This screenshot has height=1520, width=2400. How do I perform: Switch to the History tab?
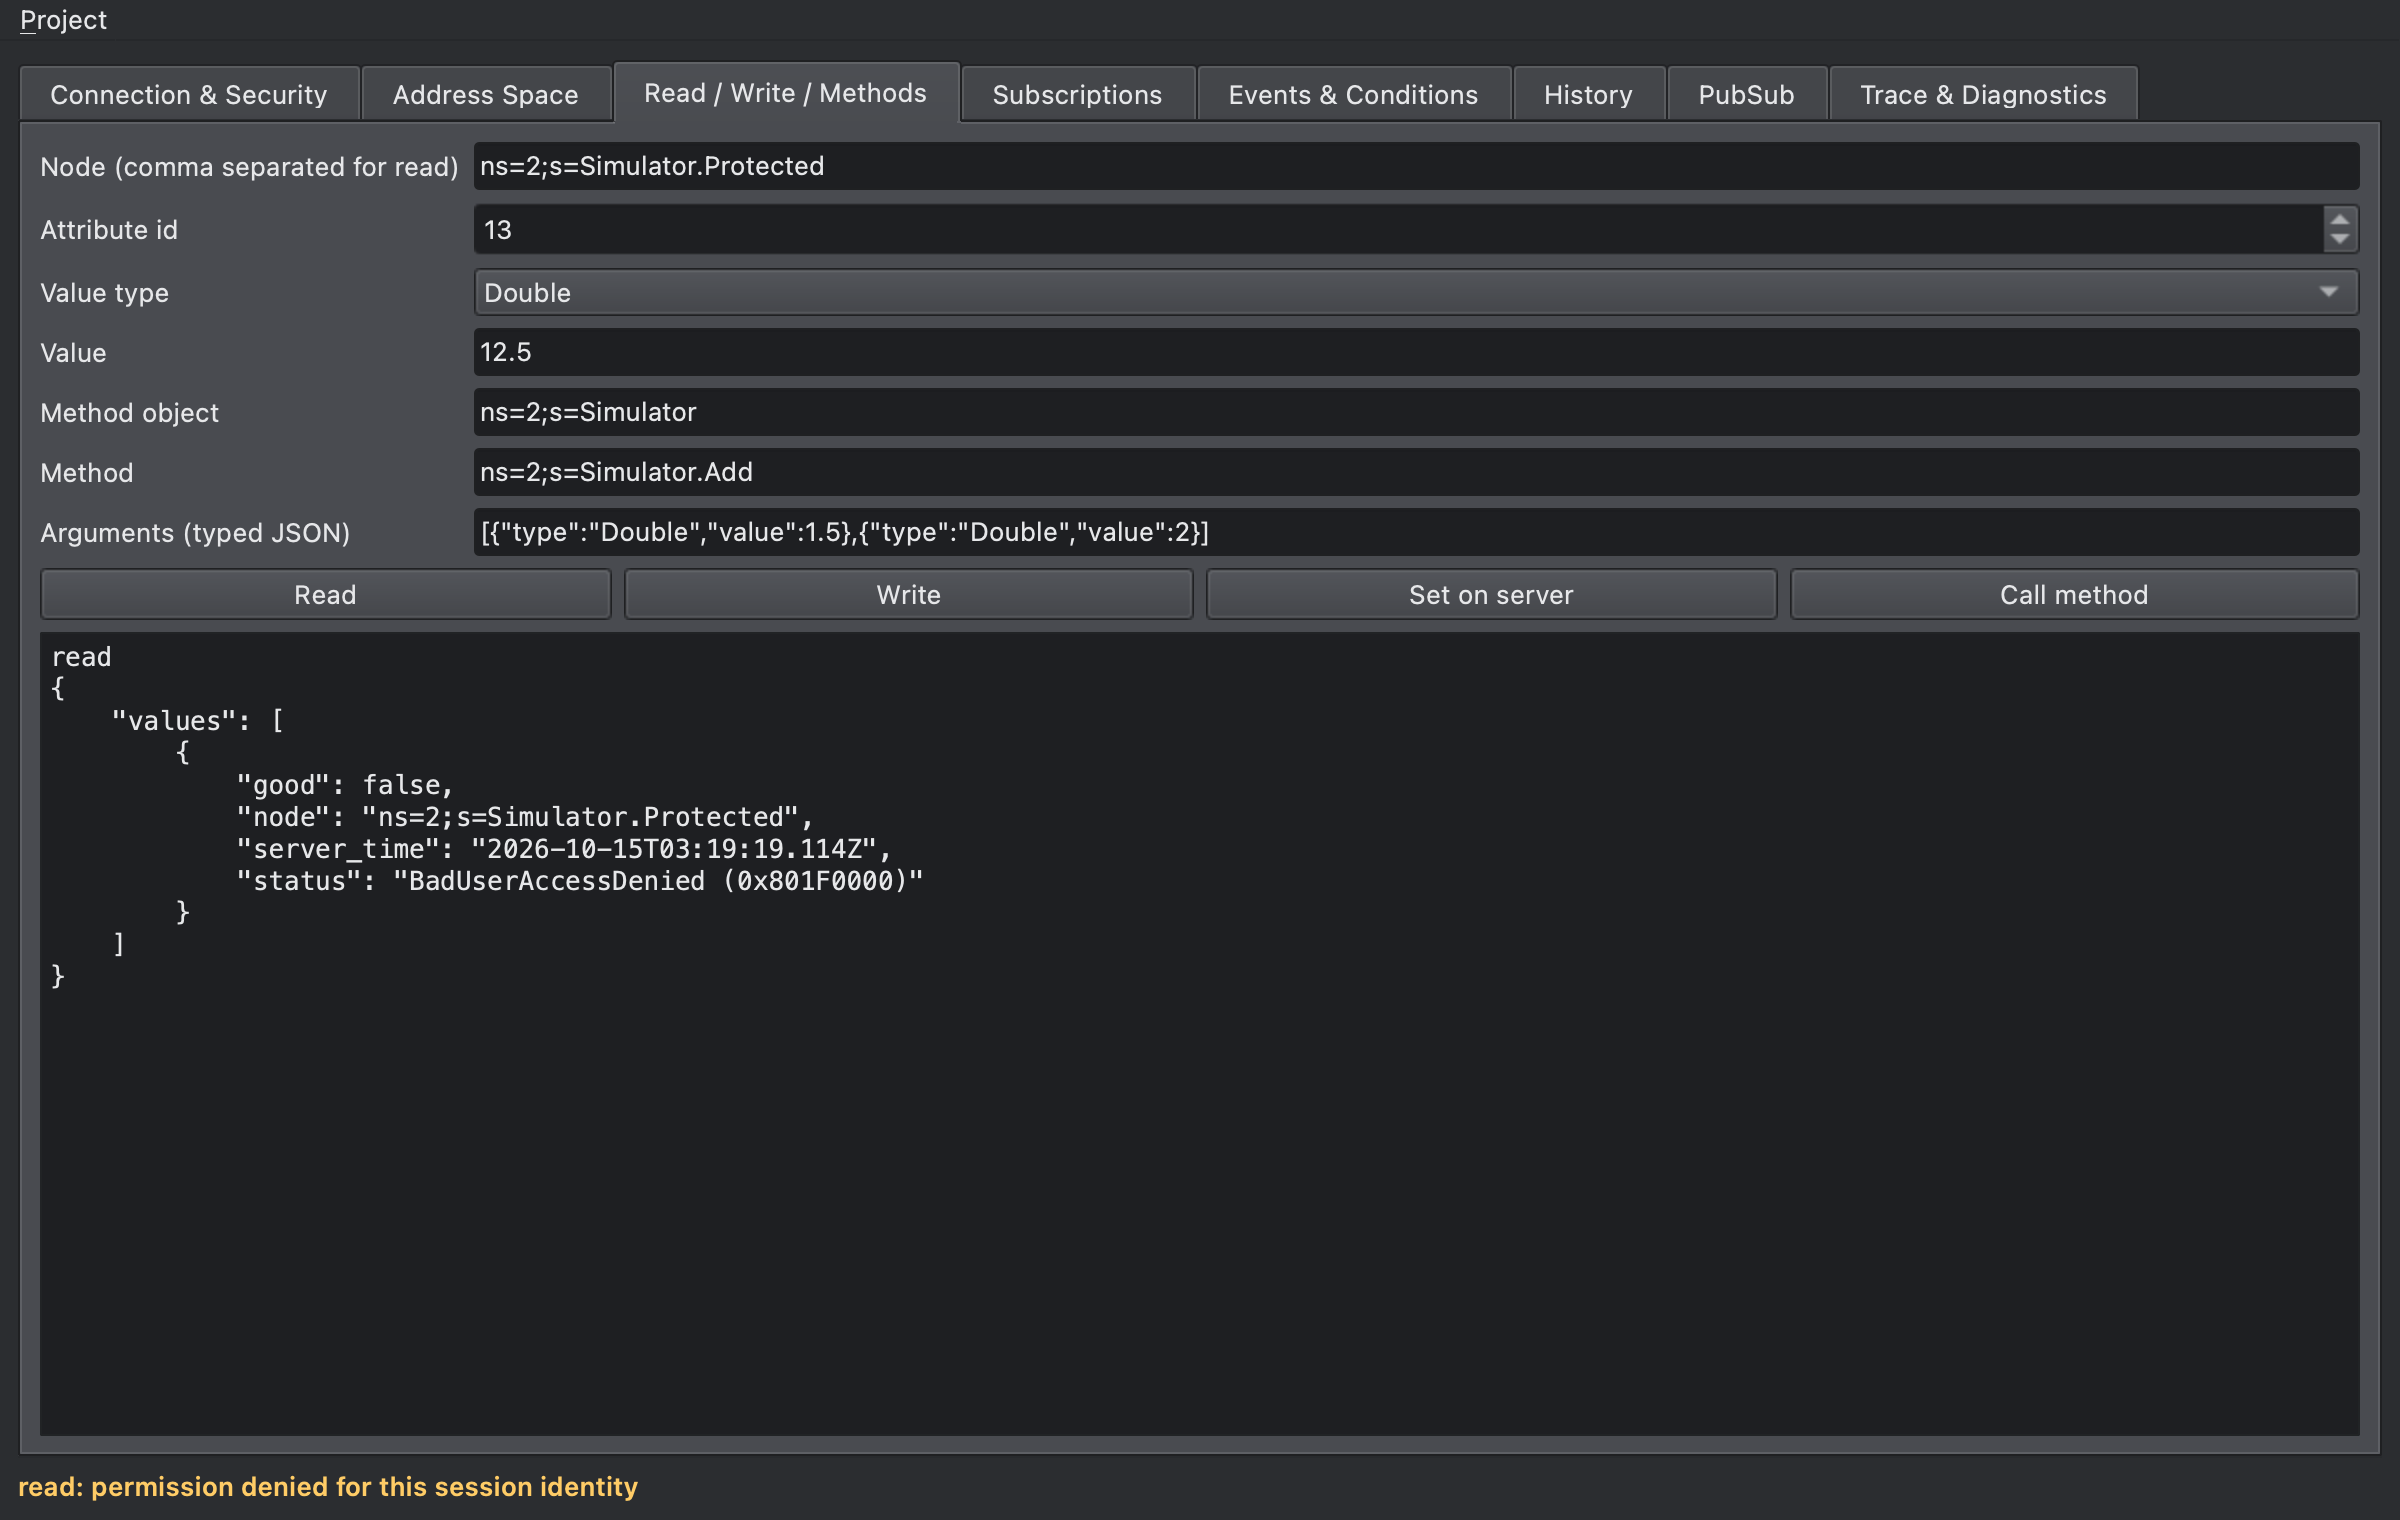(1589, 95)
